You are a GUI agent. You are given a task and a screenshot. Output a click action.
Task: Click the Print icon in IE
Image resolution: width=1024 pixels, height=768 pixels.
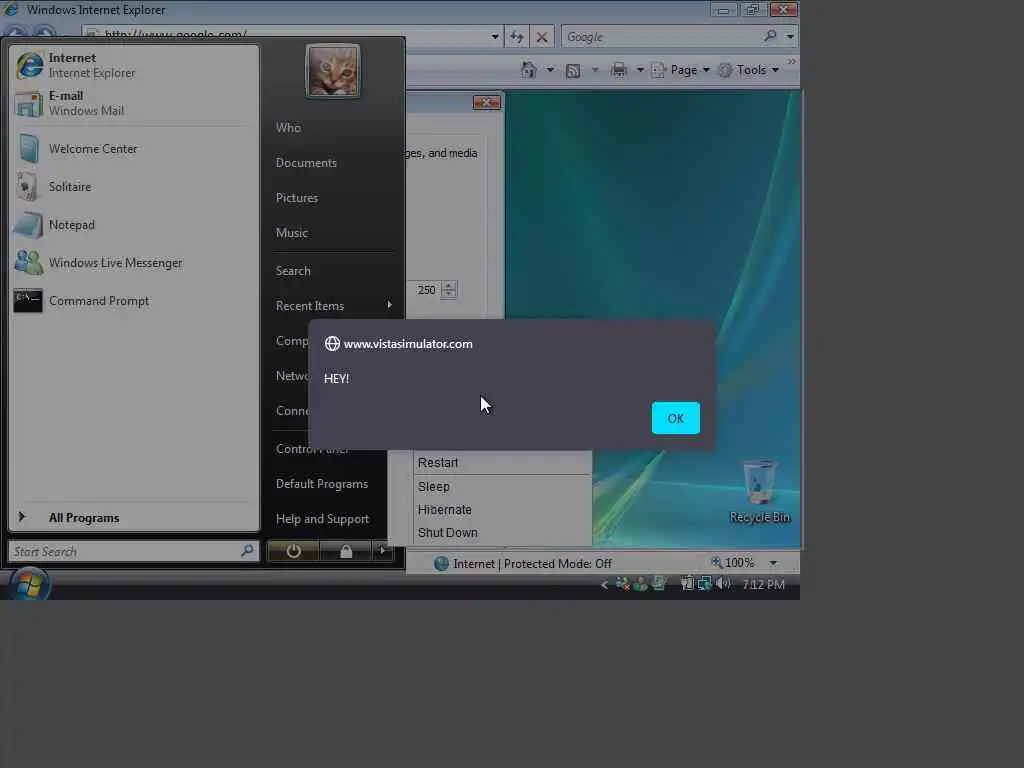pos(618,70)
